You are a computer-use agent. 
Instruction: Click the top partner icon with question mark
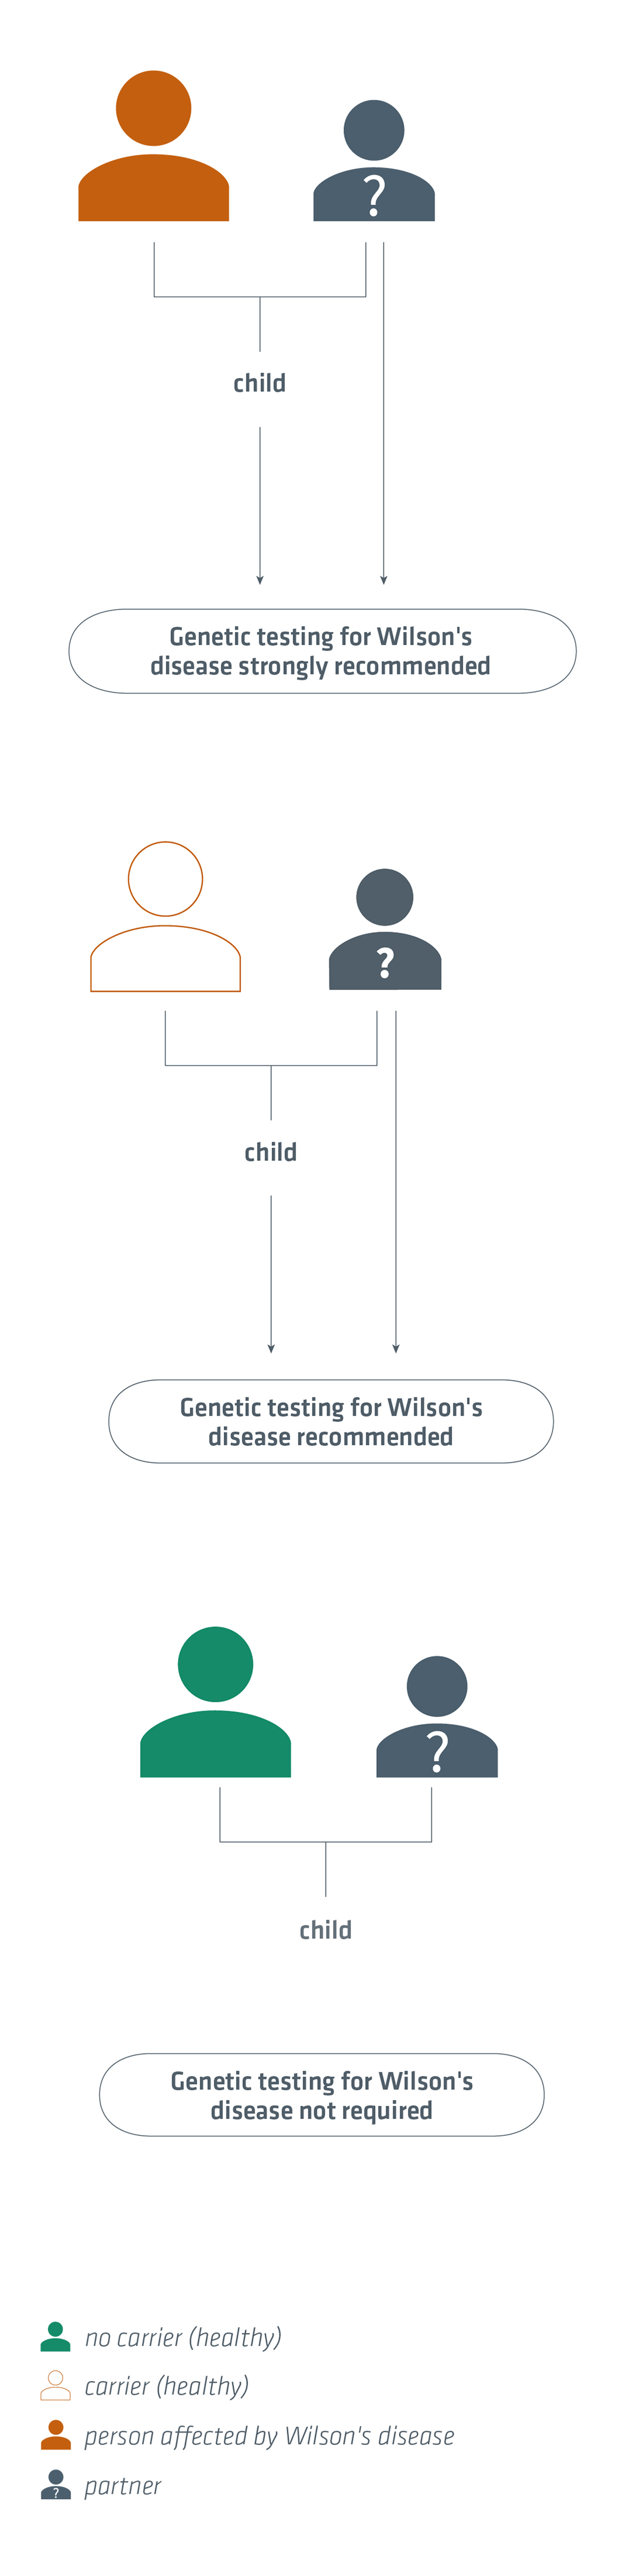pos(374,160)
